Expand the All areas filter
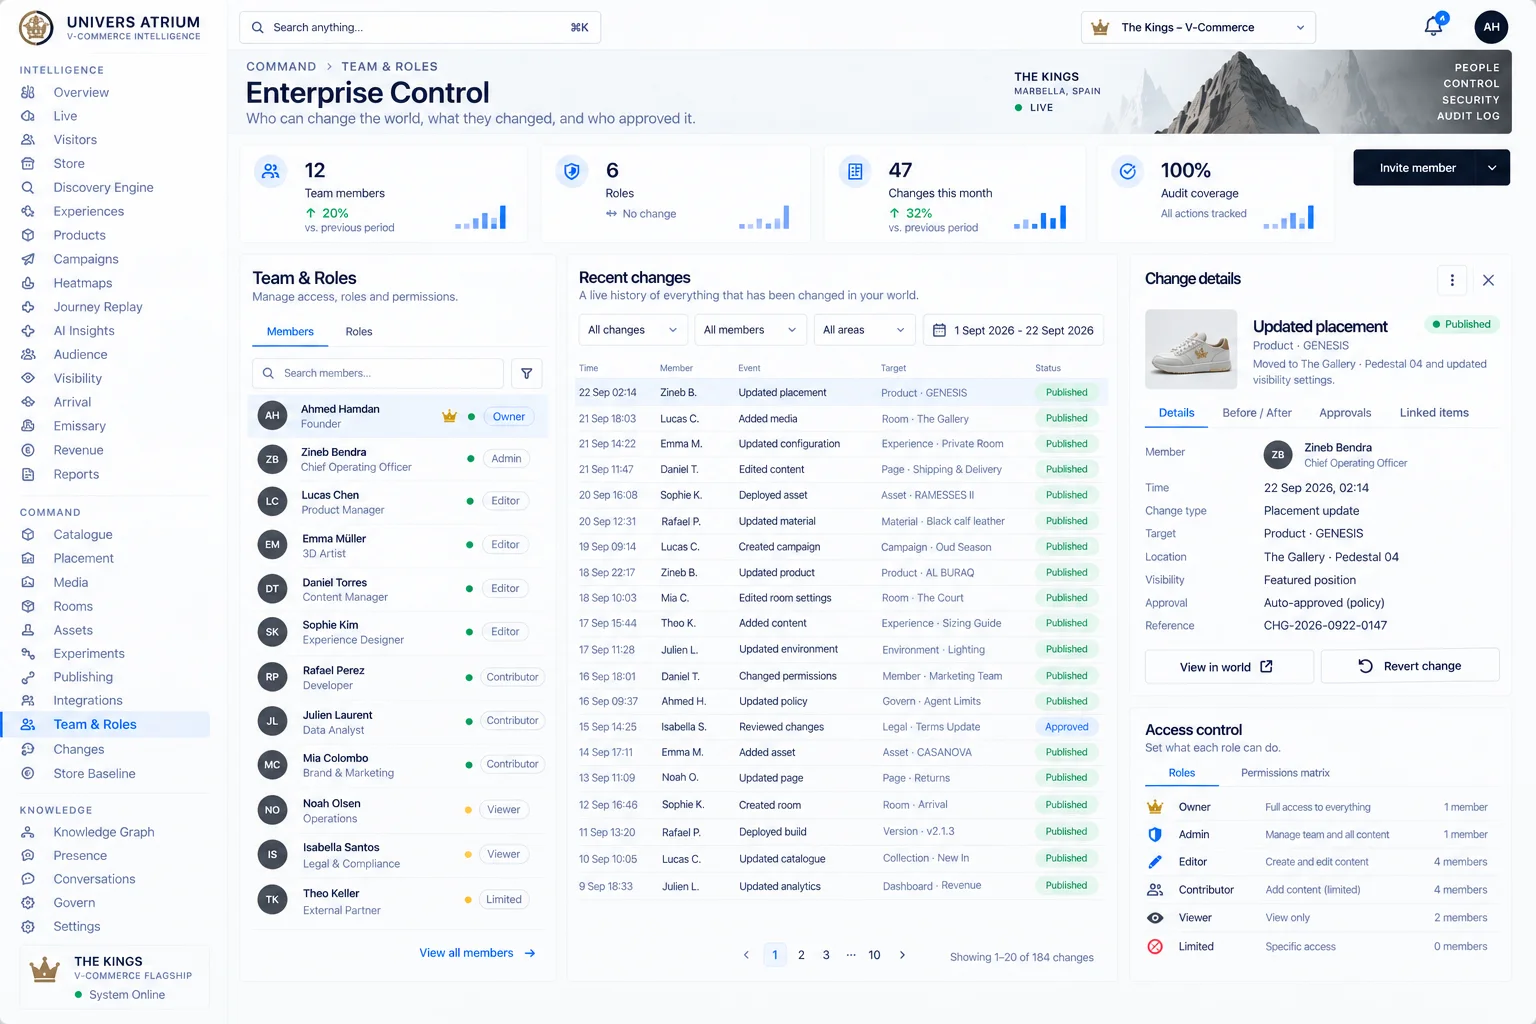The height and width of the screenshot is (1024, 1536). click(864, 330)
